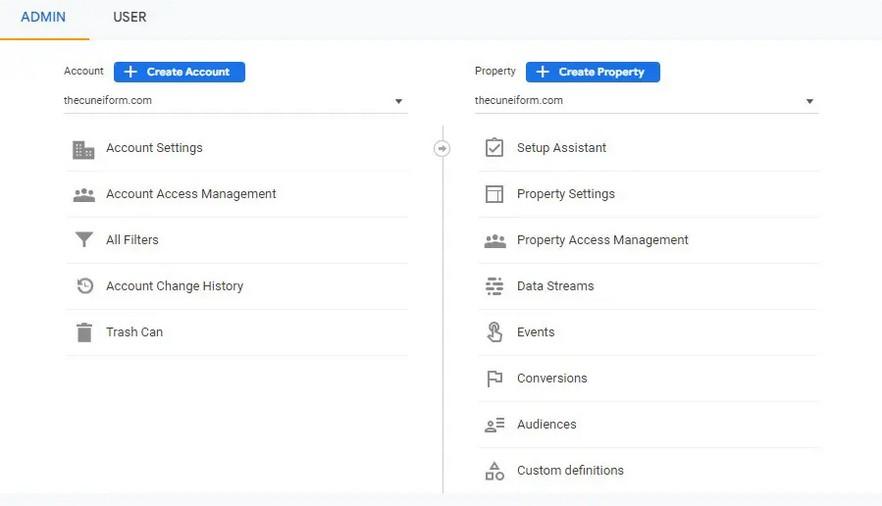Open the thecuneiform.com property selector
This screenshot has height=506, width=882.
click(646, 101)
